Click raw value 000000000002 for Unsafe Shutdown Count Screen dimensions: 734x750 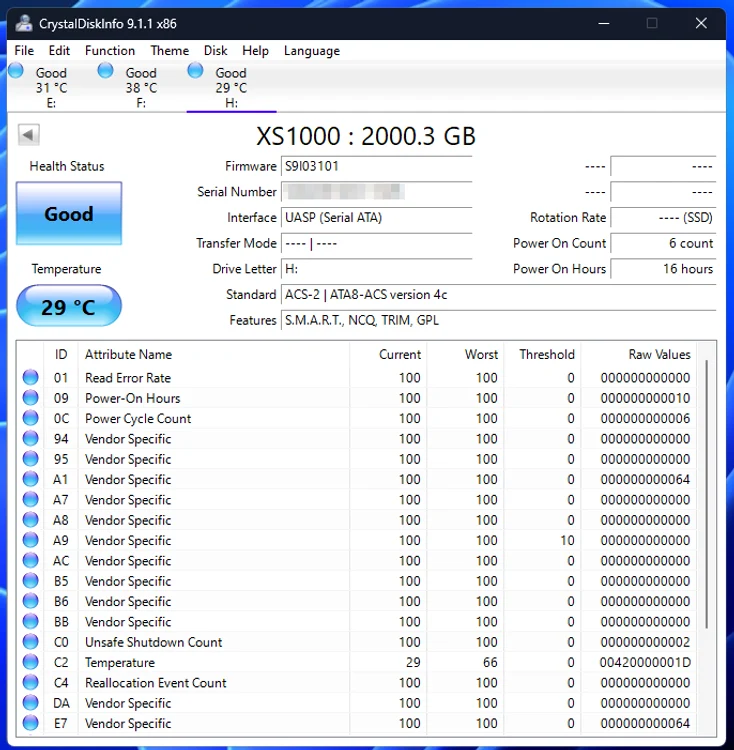645,642
